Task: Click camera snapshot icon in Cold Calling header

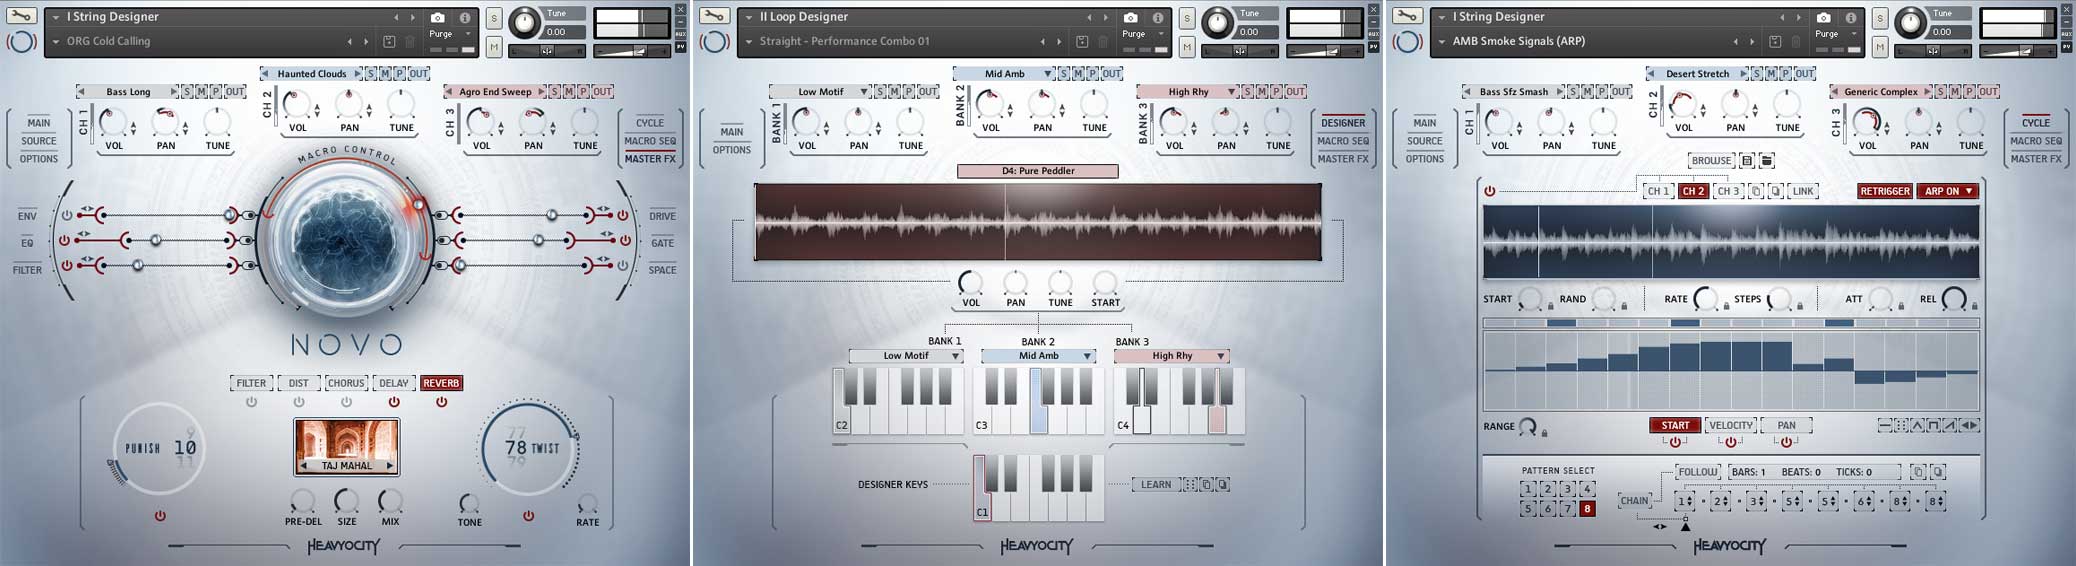Action: (x=438, y=18)
